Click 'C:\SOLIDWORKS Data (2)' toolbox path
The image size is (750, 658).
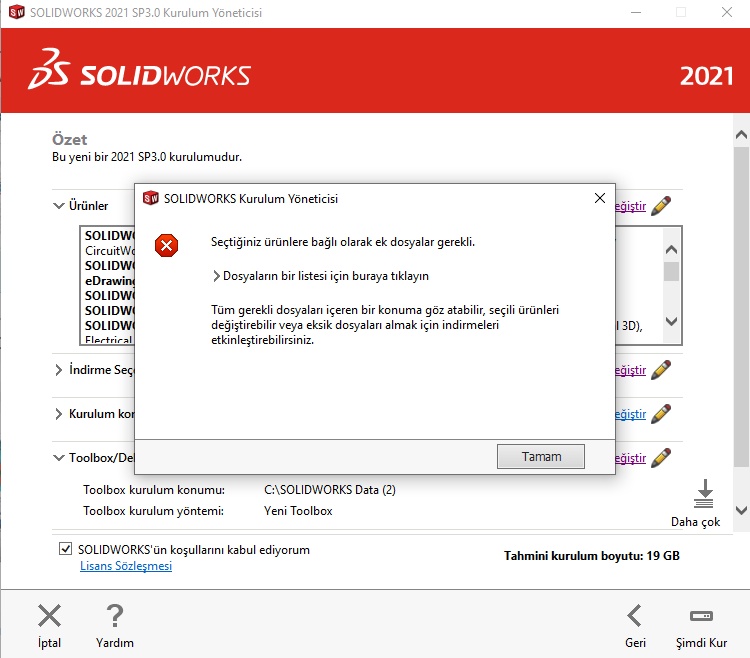[x=330, y=490]
